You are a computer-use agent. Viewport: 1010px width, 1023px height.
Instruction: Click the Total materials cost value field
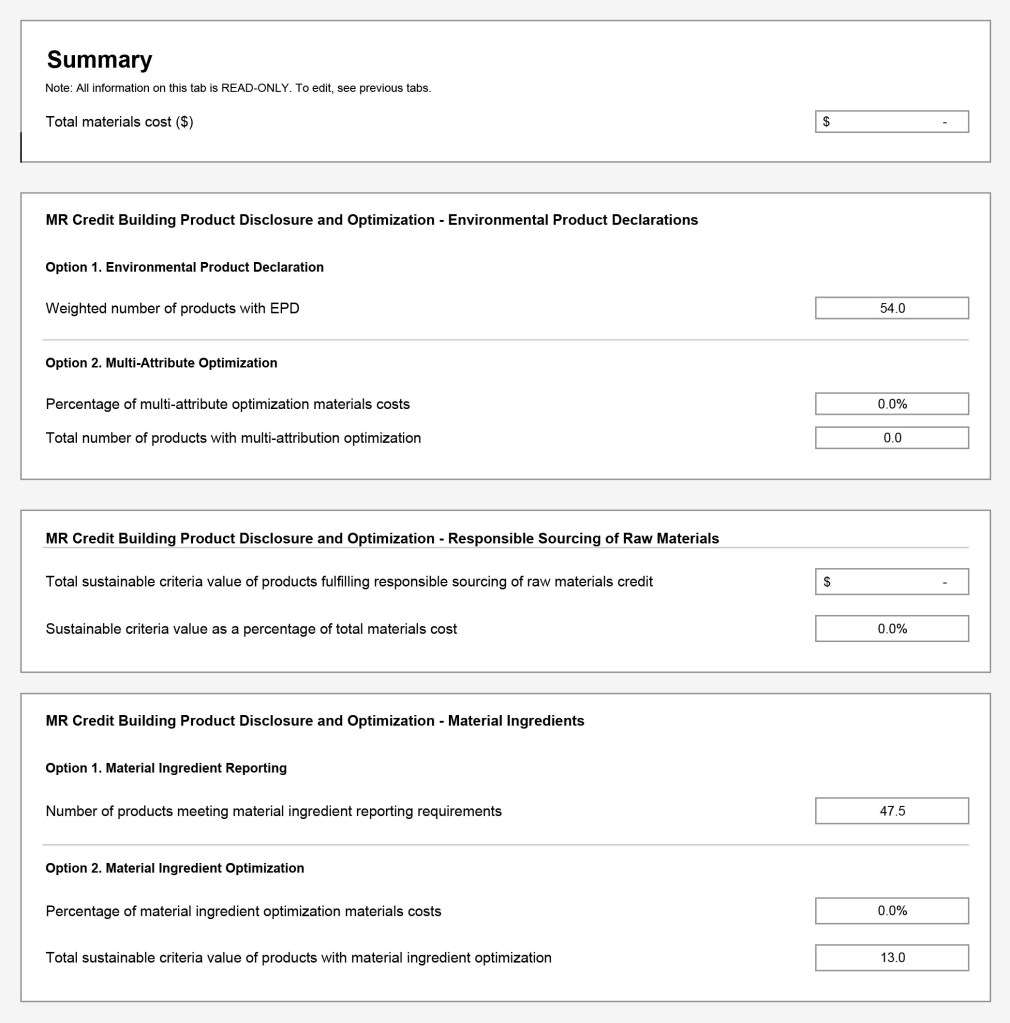892,122
